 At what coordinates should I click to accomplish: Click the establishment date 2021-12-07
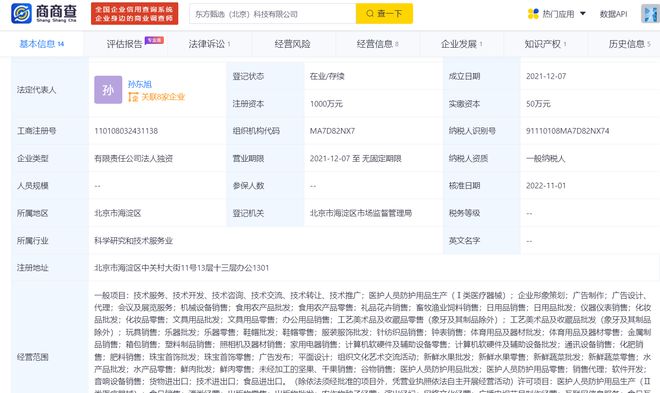[546, 76]
